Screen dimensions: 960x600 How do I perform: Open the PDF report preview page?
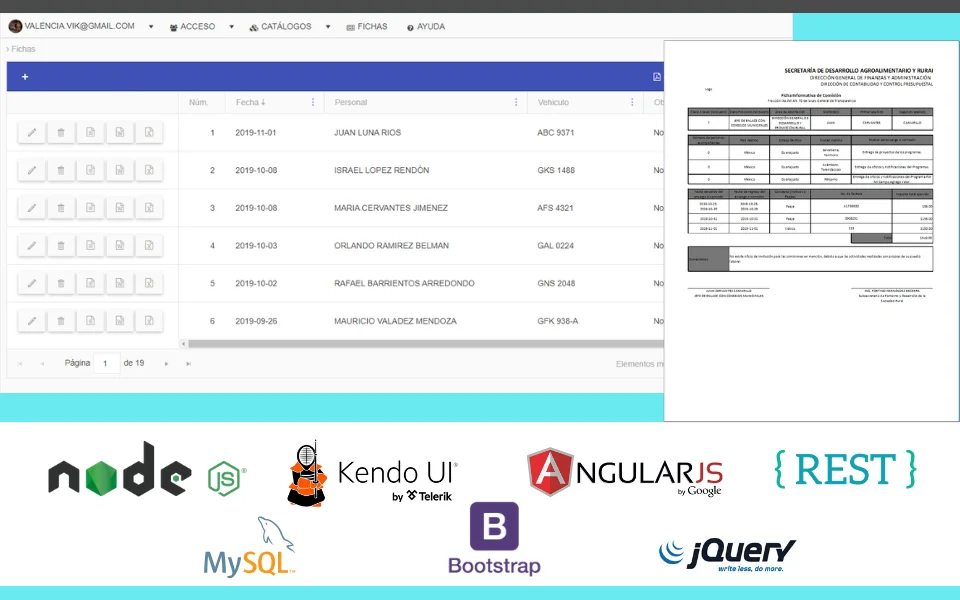811,231
